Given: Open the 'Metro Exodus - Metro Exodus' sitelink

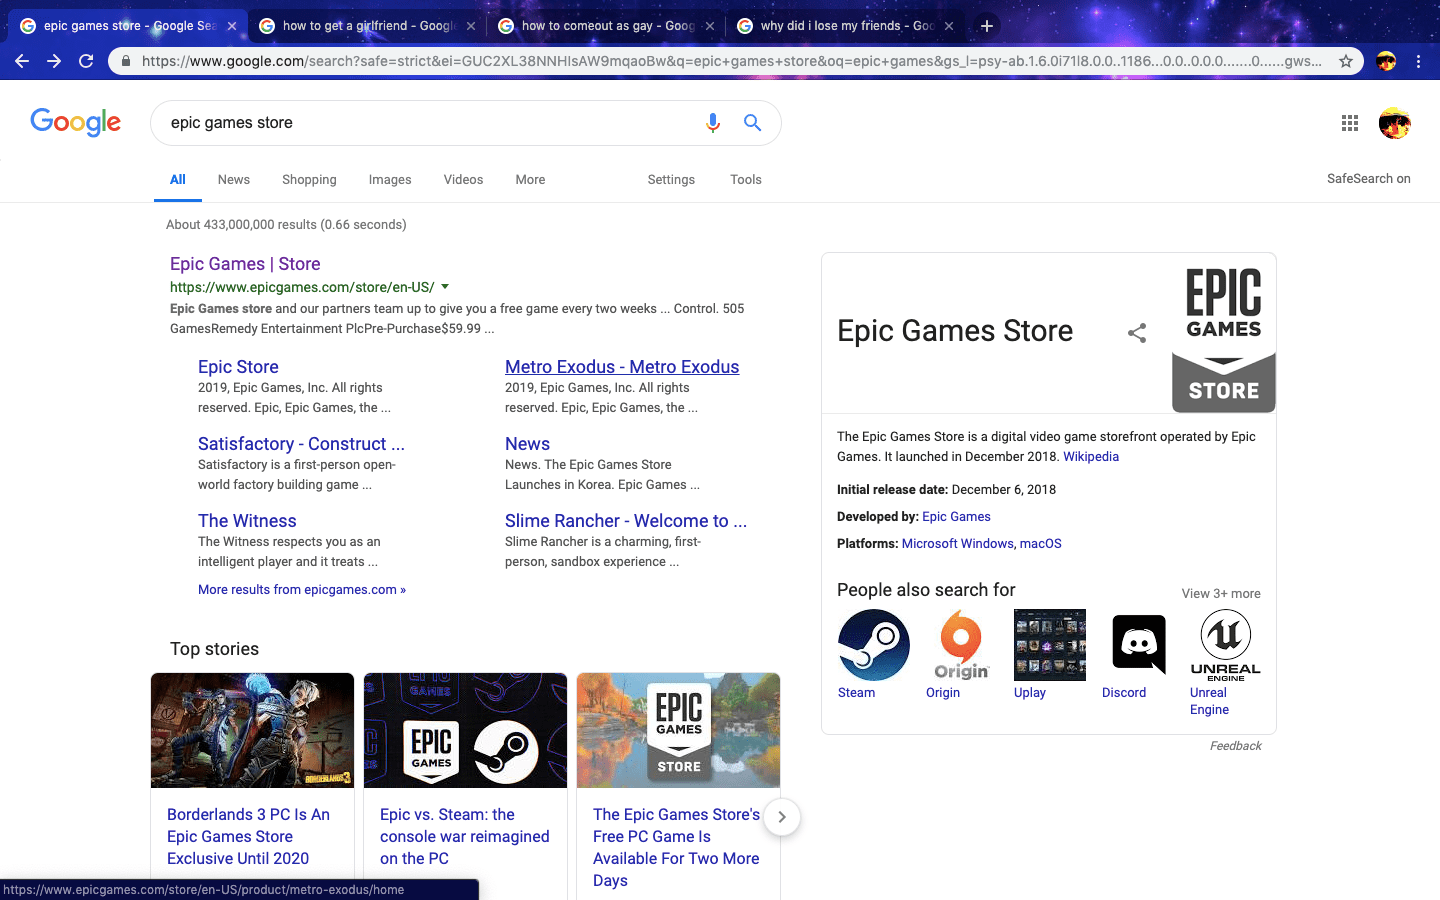Looking at the screenshot, I should coord(622,367).
